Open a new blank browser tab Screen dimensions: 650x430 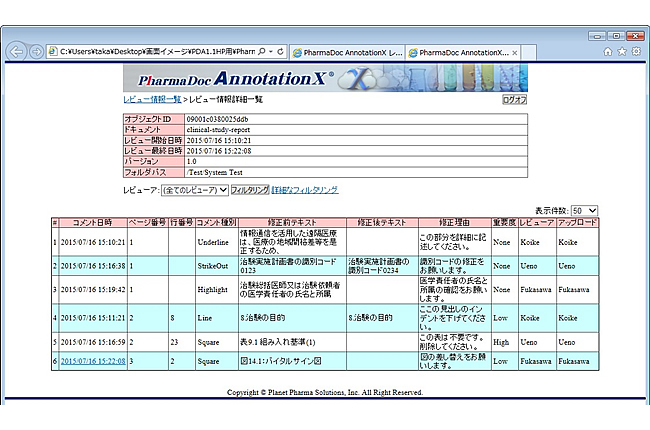pos(529,53)
